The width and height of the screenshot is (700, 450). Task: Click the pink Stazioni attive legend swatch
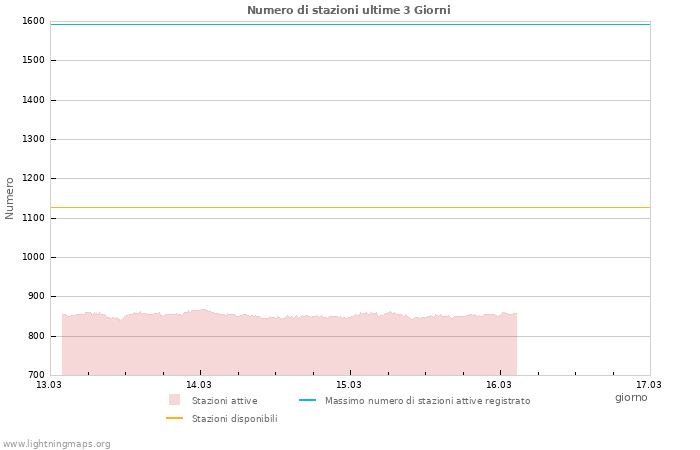pos(174,400)
